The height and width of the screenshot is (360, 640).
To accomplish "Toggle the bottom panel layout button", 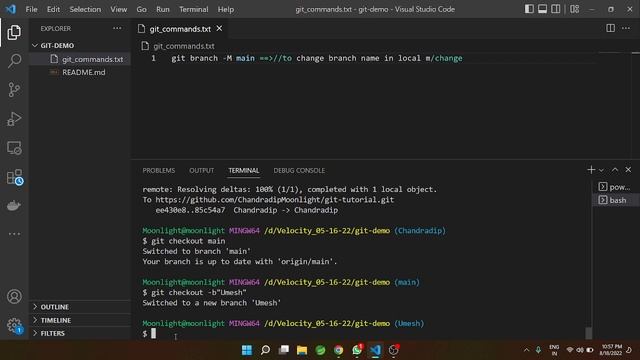I will [x=542, y=9].
